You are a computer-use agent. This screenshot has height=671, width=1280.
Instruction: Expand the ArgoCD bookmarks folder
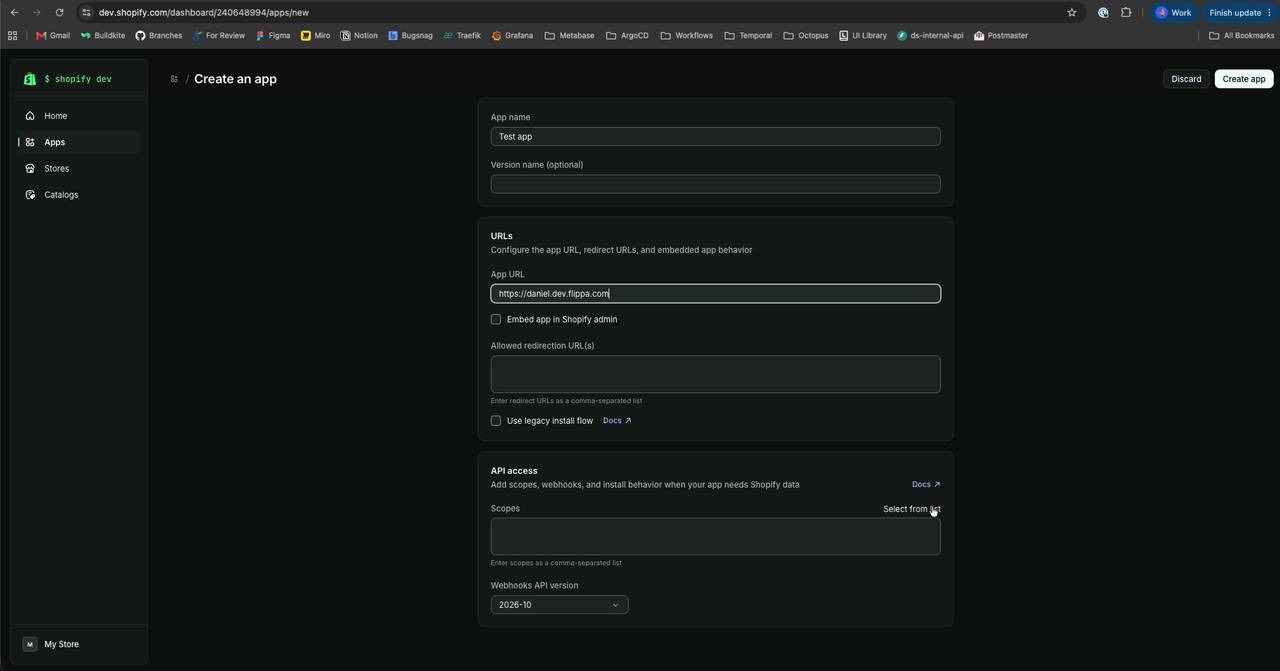[627, 36]
